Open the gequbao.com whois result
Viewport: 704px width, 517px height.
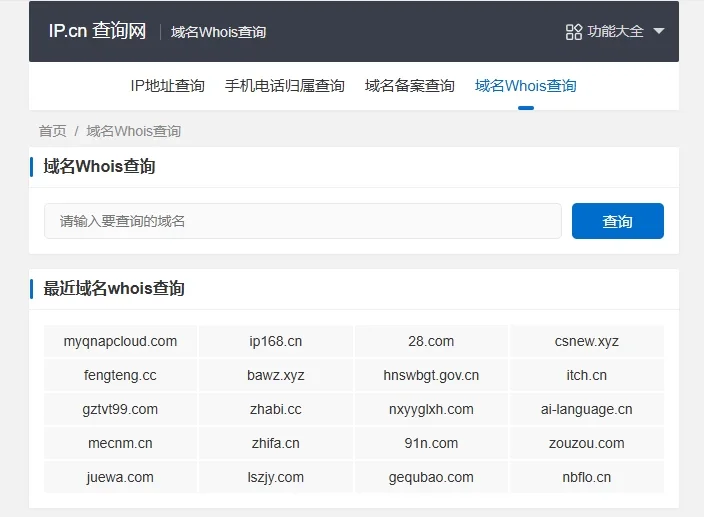point(431,478)
